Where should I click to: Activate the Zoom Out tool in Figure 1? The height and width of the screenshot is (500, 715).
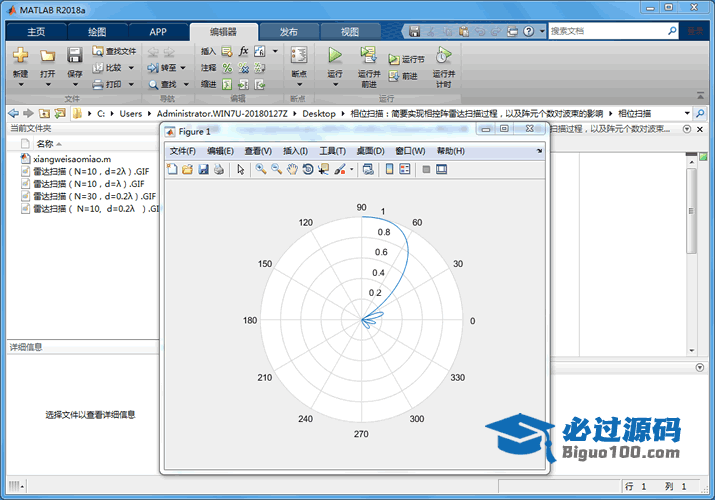(x=276, y=170)
